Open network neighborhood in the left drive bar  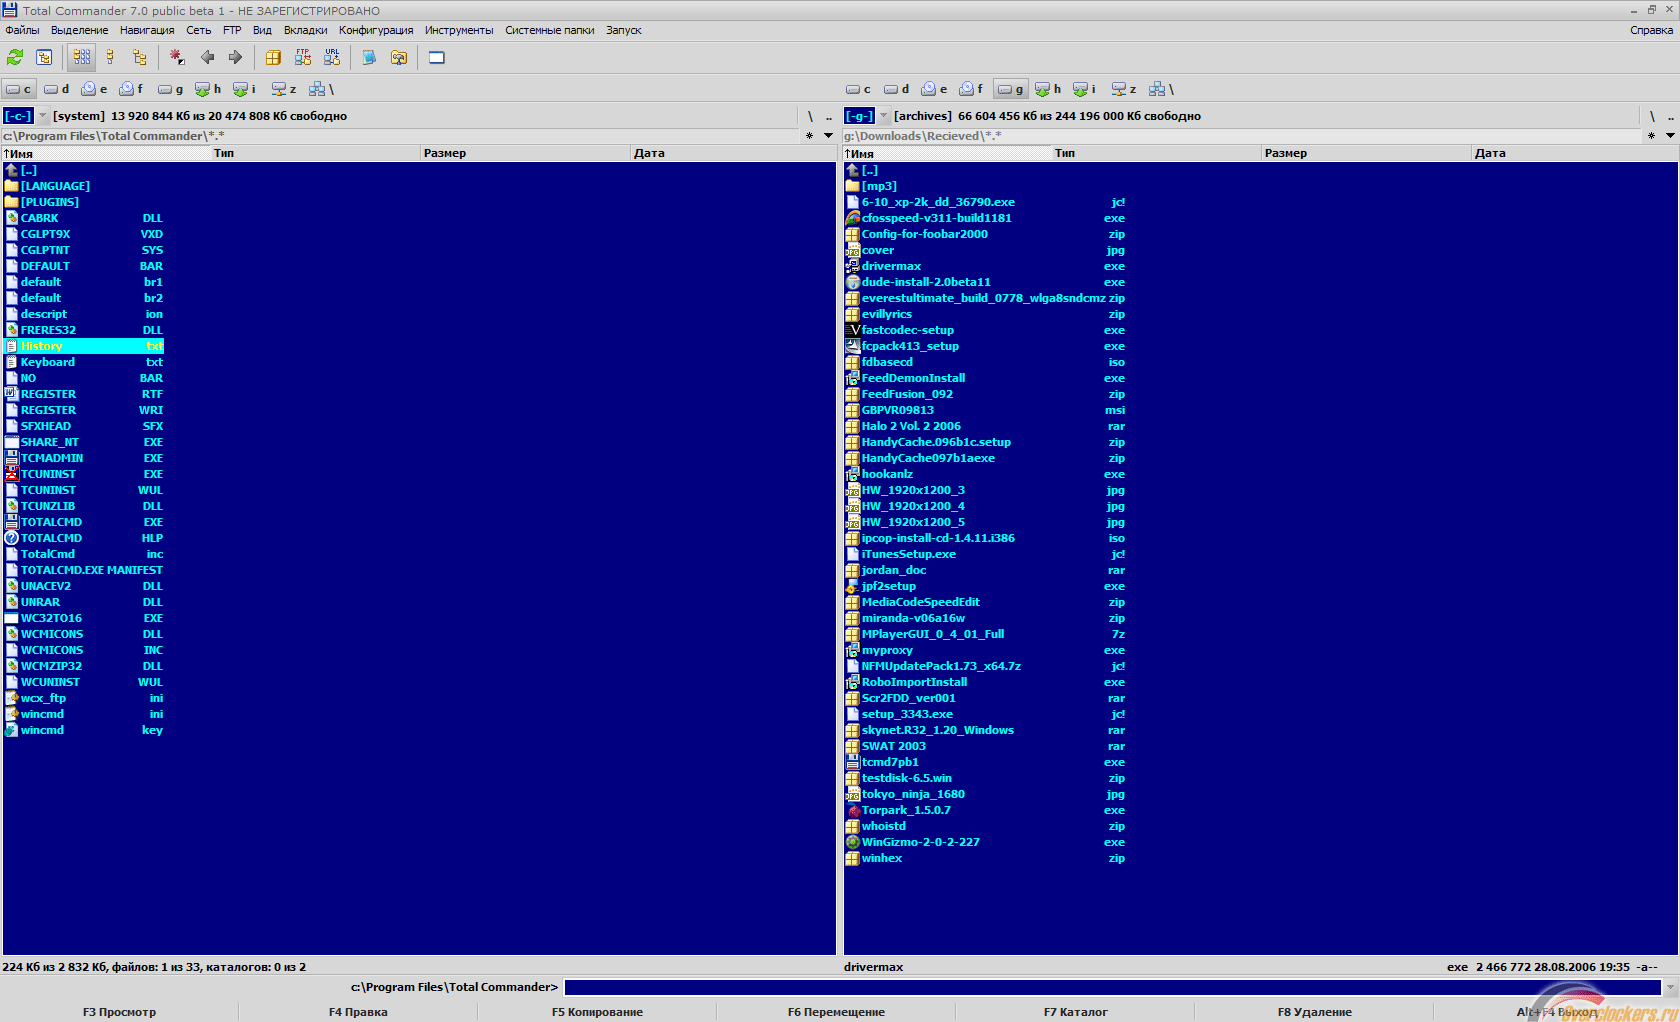pyautogui.click(x=321, y=89)
